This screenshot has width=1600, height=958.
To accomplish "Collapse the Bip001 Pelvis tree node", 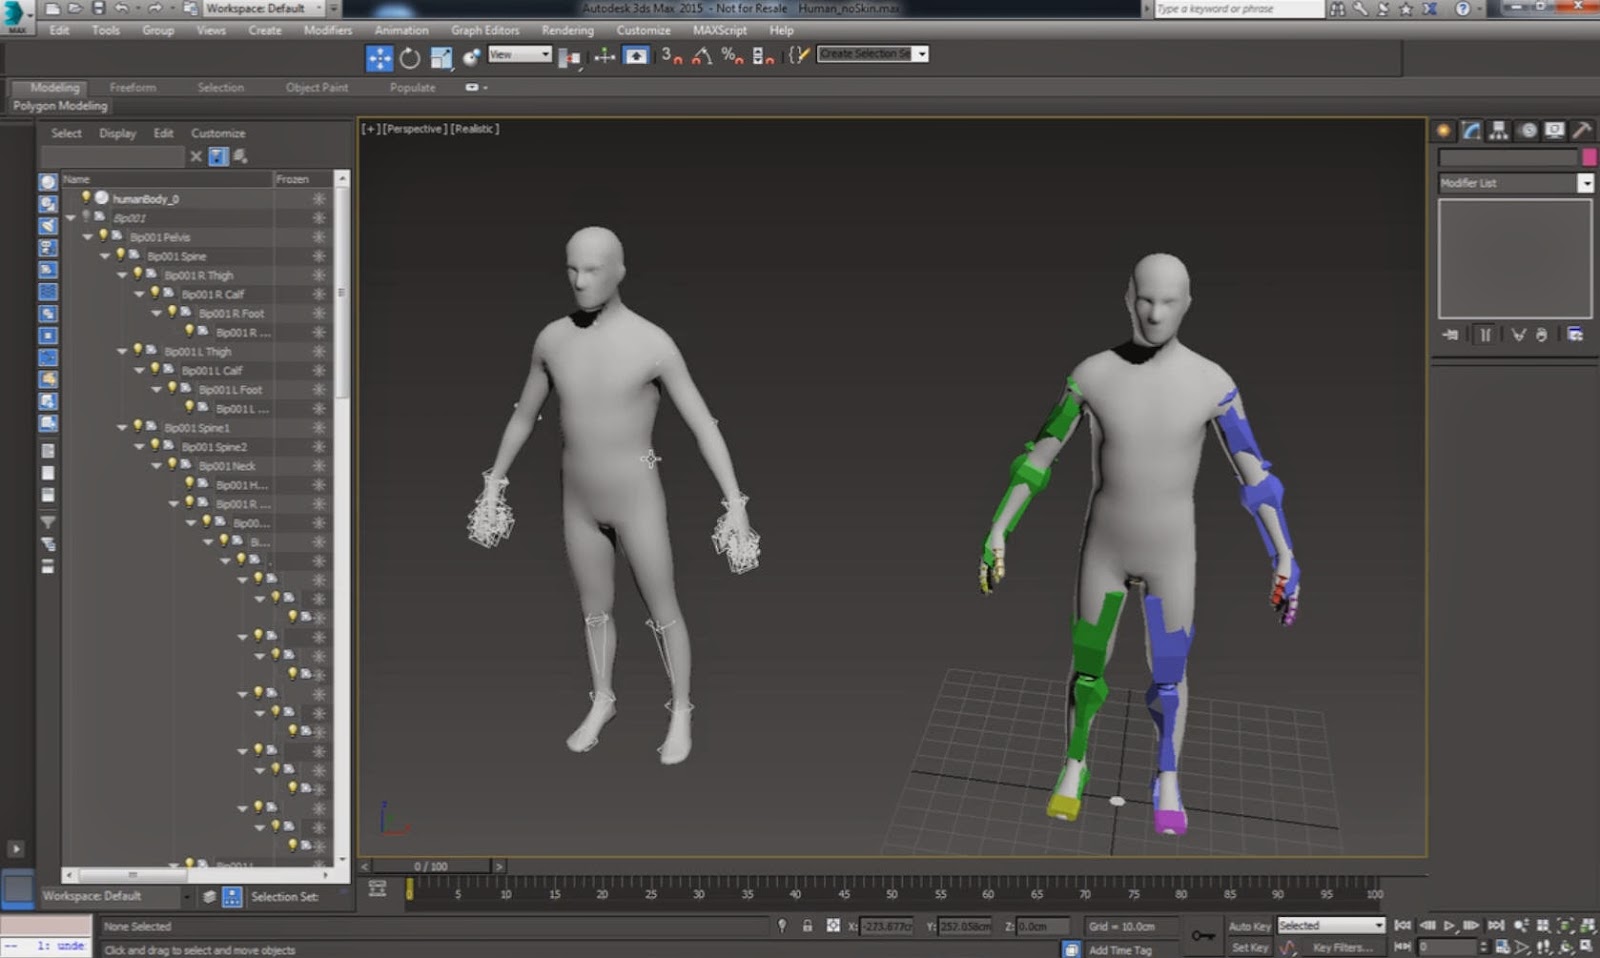I will tap(88, 237).
